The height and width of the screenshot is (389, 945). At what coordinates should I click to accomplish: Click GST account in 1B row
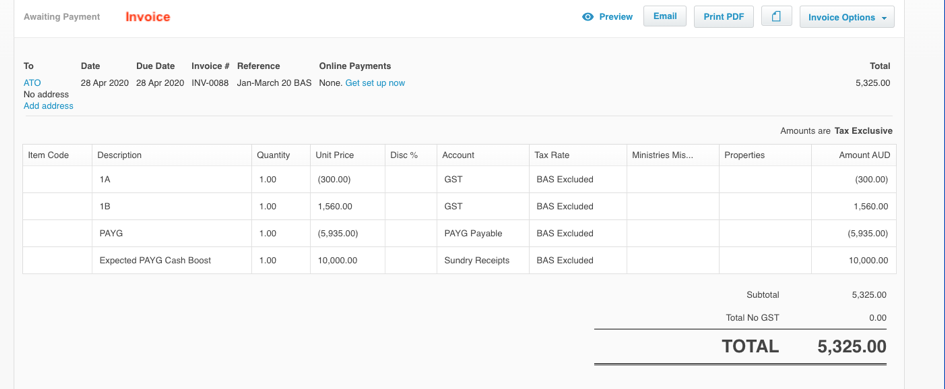483,206
